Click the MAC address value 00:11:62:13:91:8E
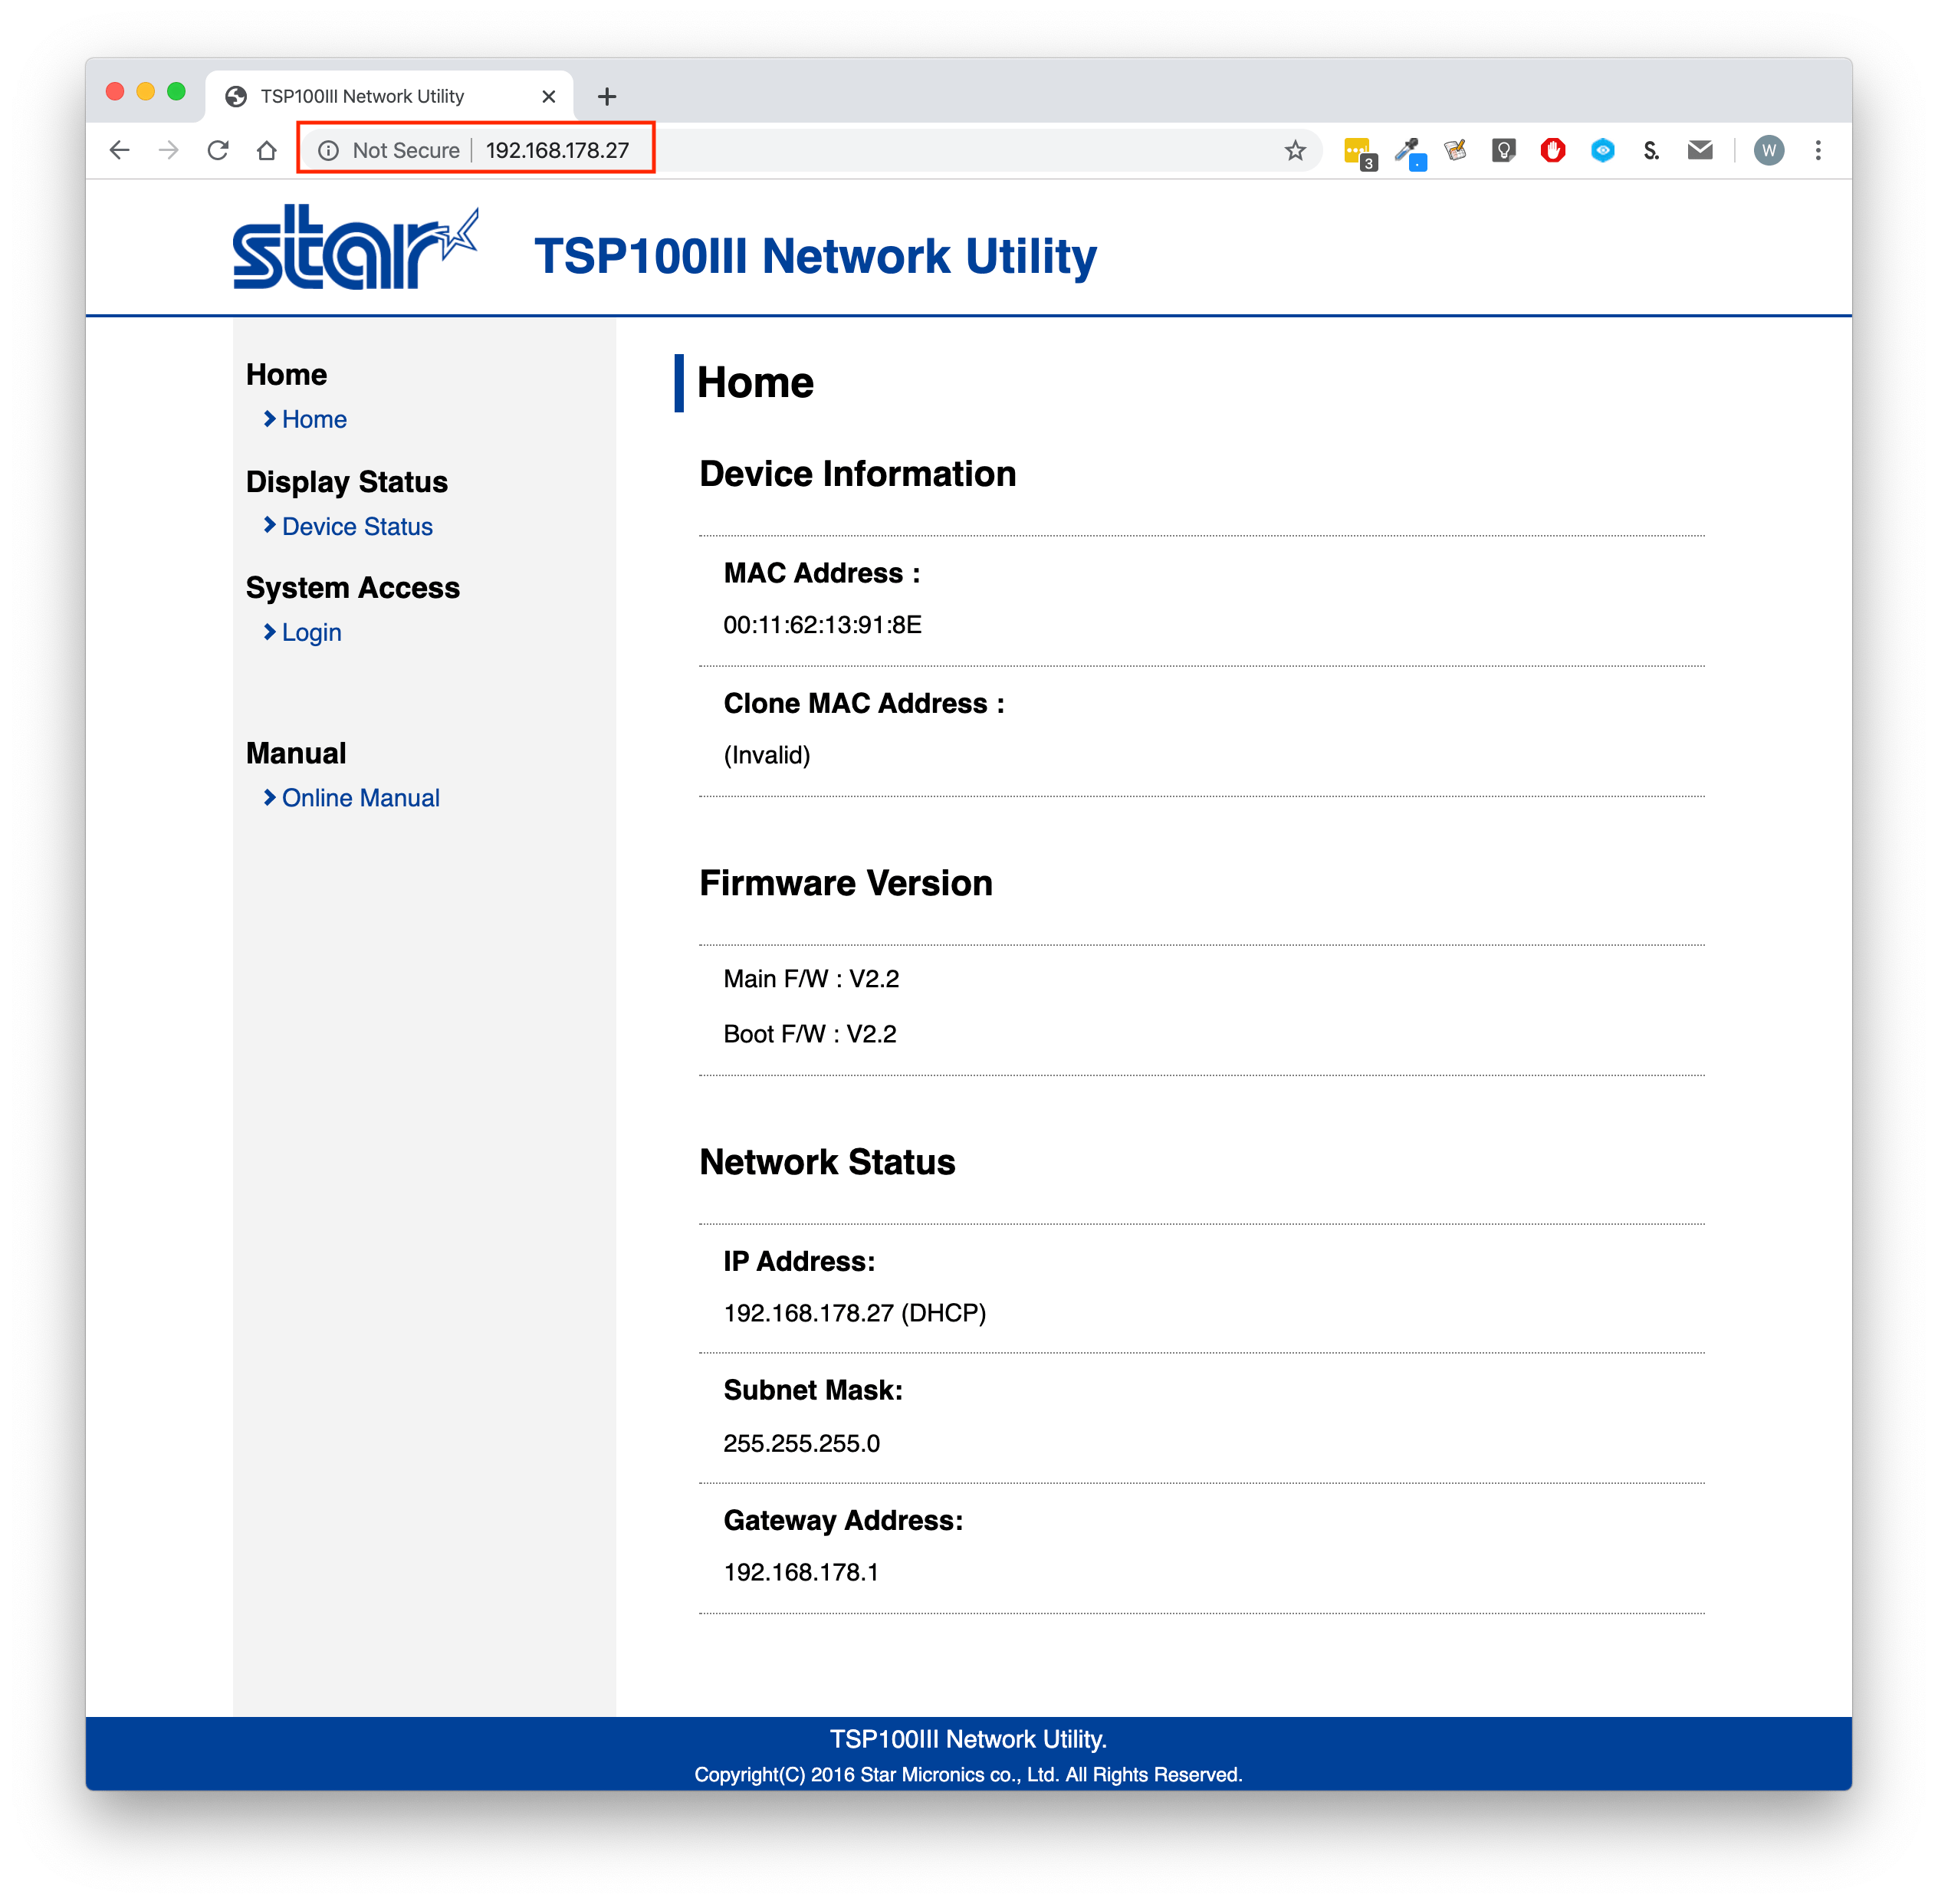Viewport: 1938px width, 1904px height. coord(822,625)
